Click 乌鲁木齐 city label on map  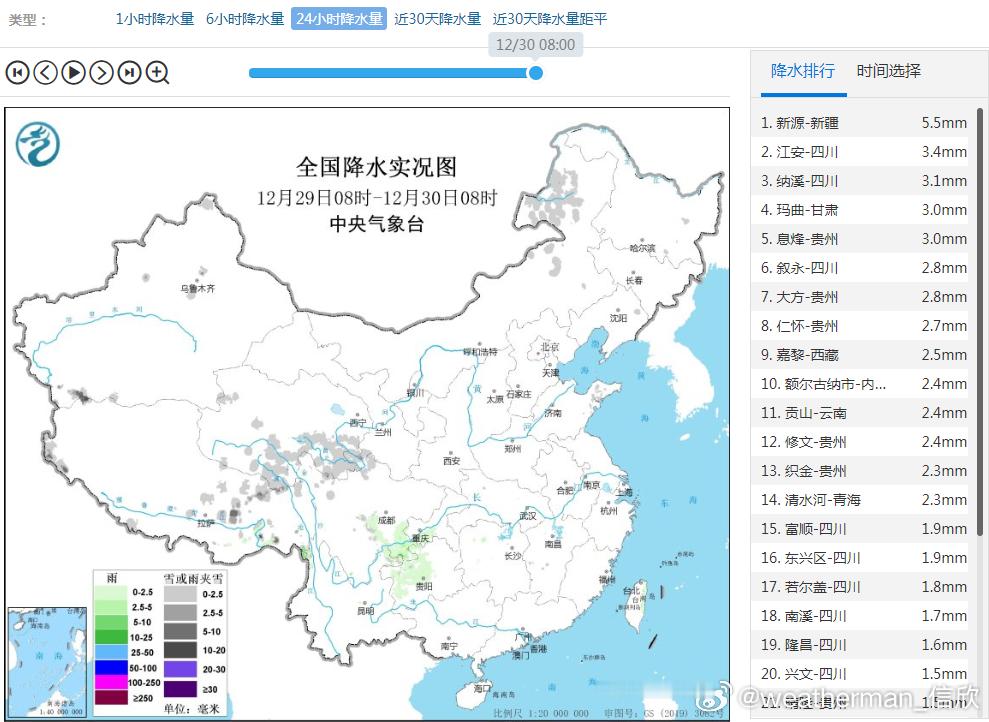(197, 289)
